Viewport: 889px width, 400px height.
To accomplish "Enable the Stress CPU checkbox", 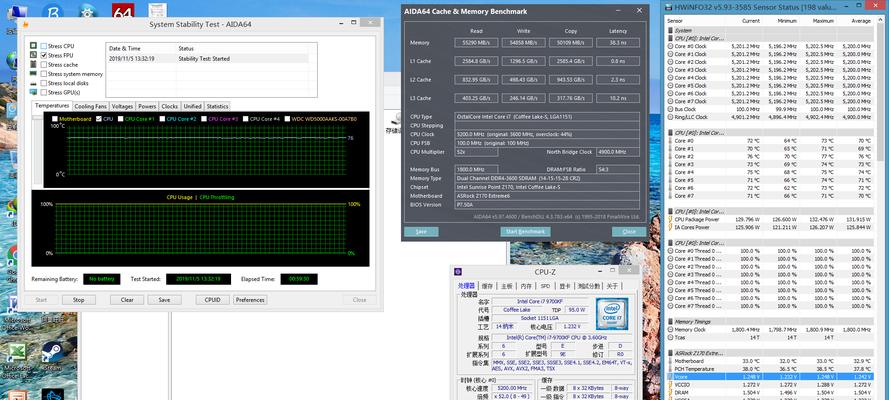I will pos(44,46).
